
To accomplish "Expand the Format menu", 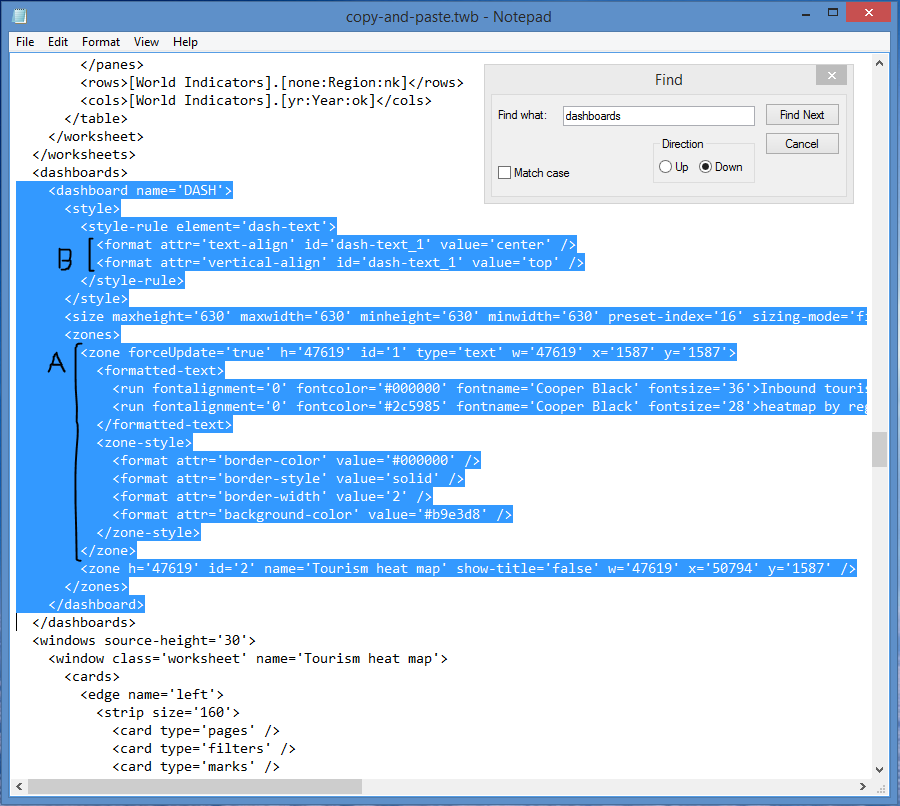I will click(101, 42).
